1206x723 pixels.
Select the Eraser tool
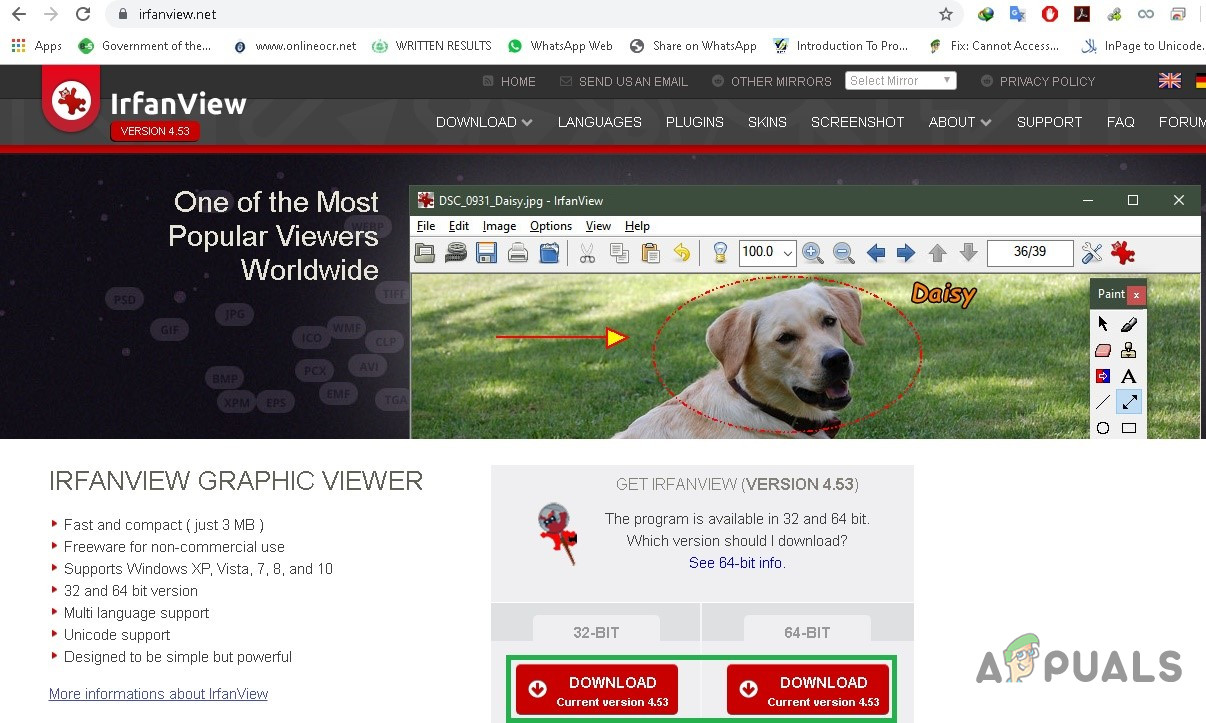[x=1102, y=350]
